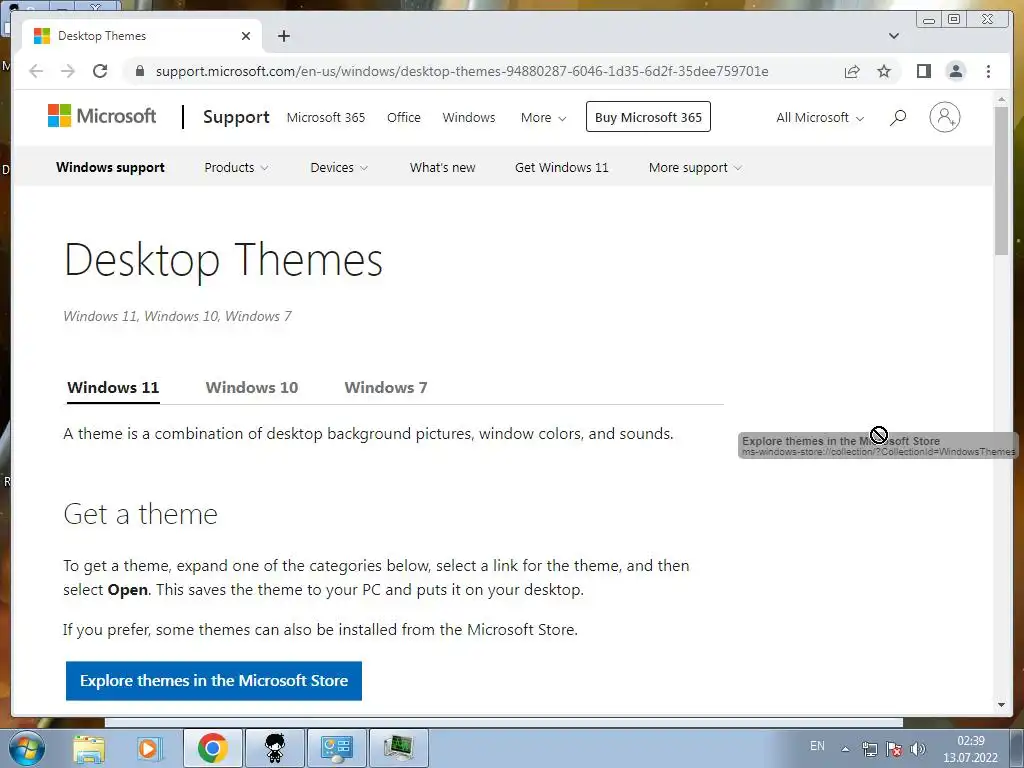Click the browser forward arrow
This screenshot has width=1024, height=768.
point(68,71)
